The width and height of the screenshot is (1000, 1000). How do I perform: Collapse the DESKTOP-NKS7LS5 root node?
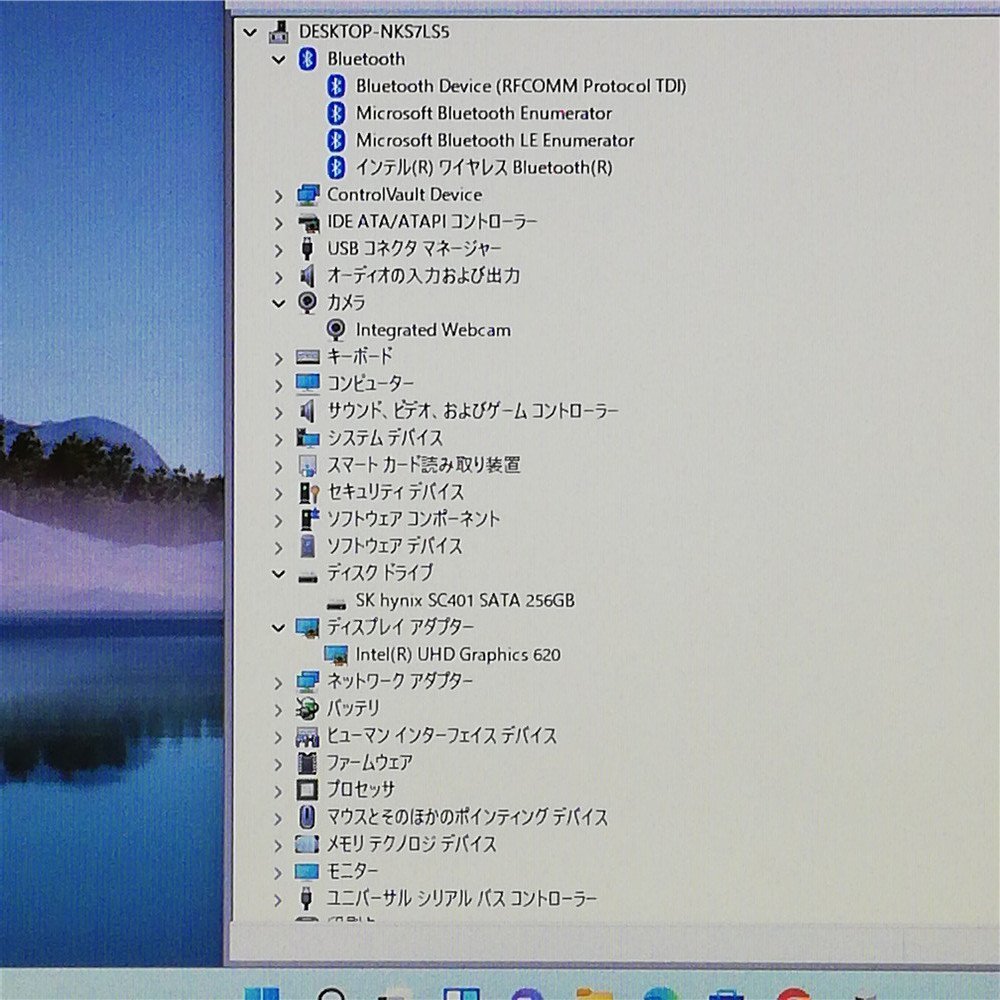pos(249,31)
